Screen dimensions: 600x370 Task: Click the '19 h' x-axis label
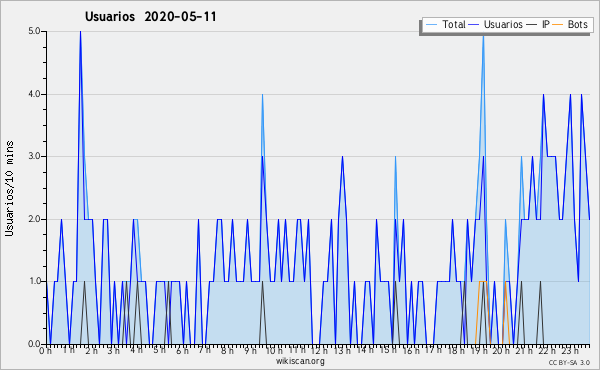(x=478, y=350)
